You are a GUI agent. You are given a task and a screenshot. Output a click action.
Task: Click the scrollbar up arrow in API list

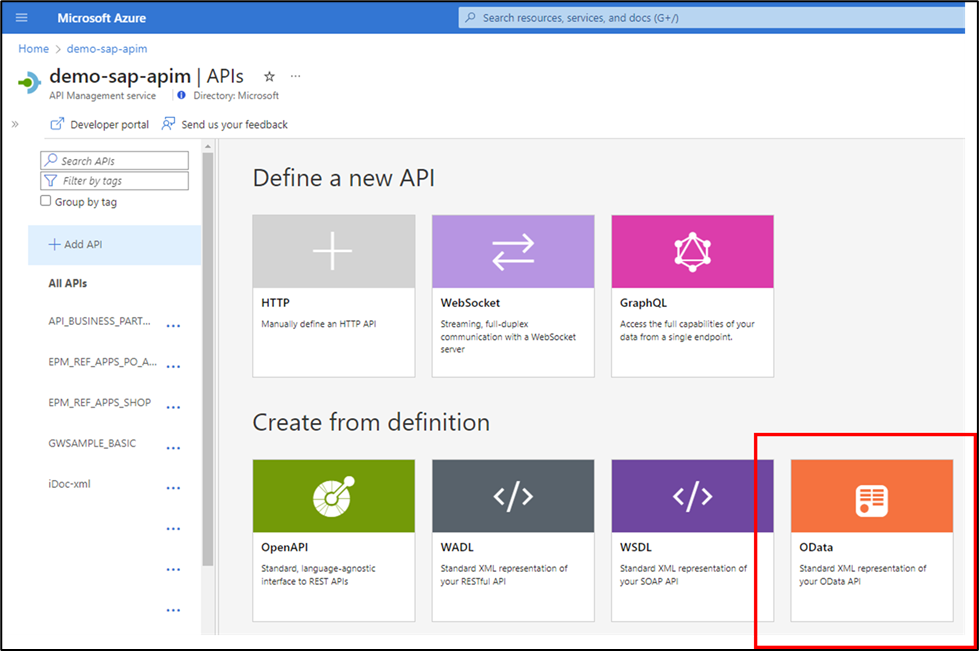pos(208,147)
